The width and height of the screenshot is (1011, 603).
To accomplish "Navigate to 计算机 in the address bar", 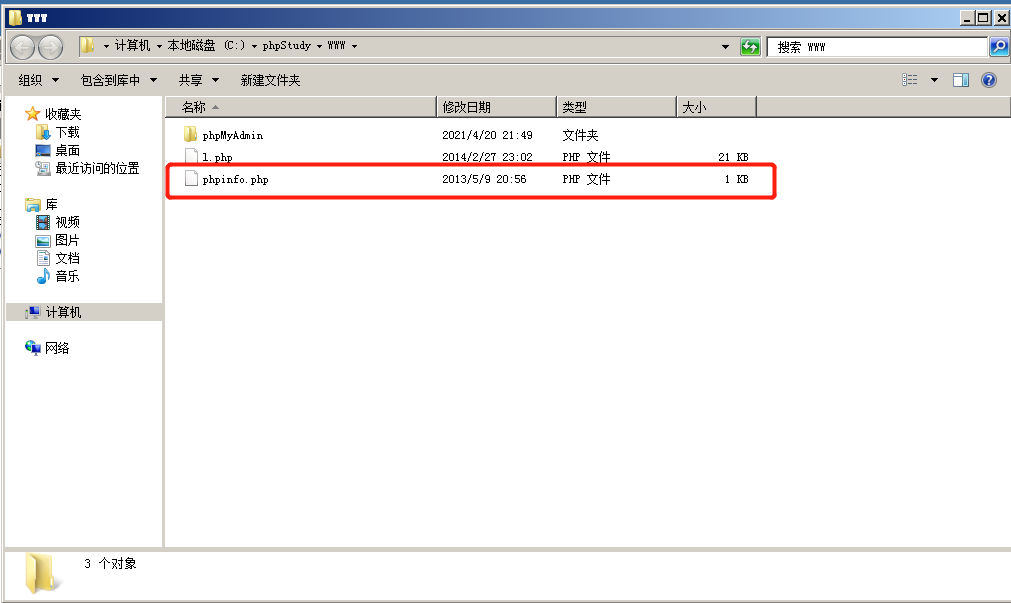I will pyautogui.click(x=132, y=46).
